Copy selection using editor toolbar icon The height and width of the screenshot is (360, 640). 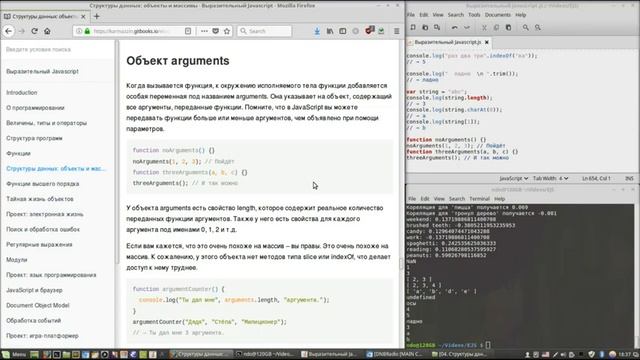[x=496, y=27]
